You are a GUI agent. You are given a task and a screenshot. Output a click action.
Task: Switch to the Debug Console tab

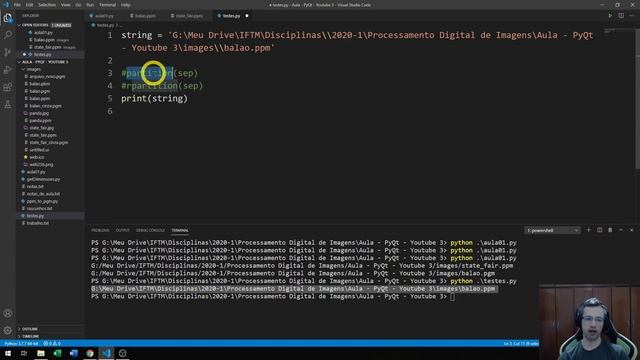150,231
